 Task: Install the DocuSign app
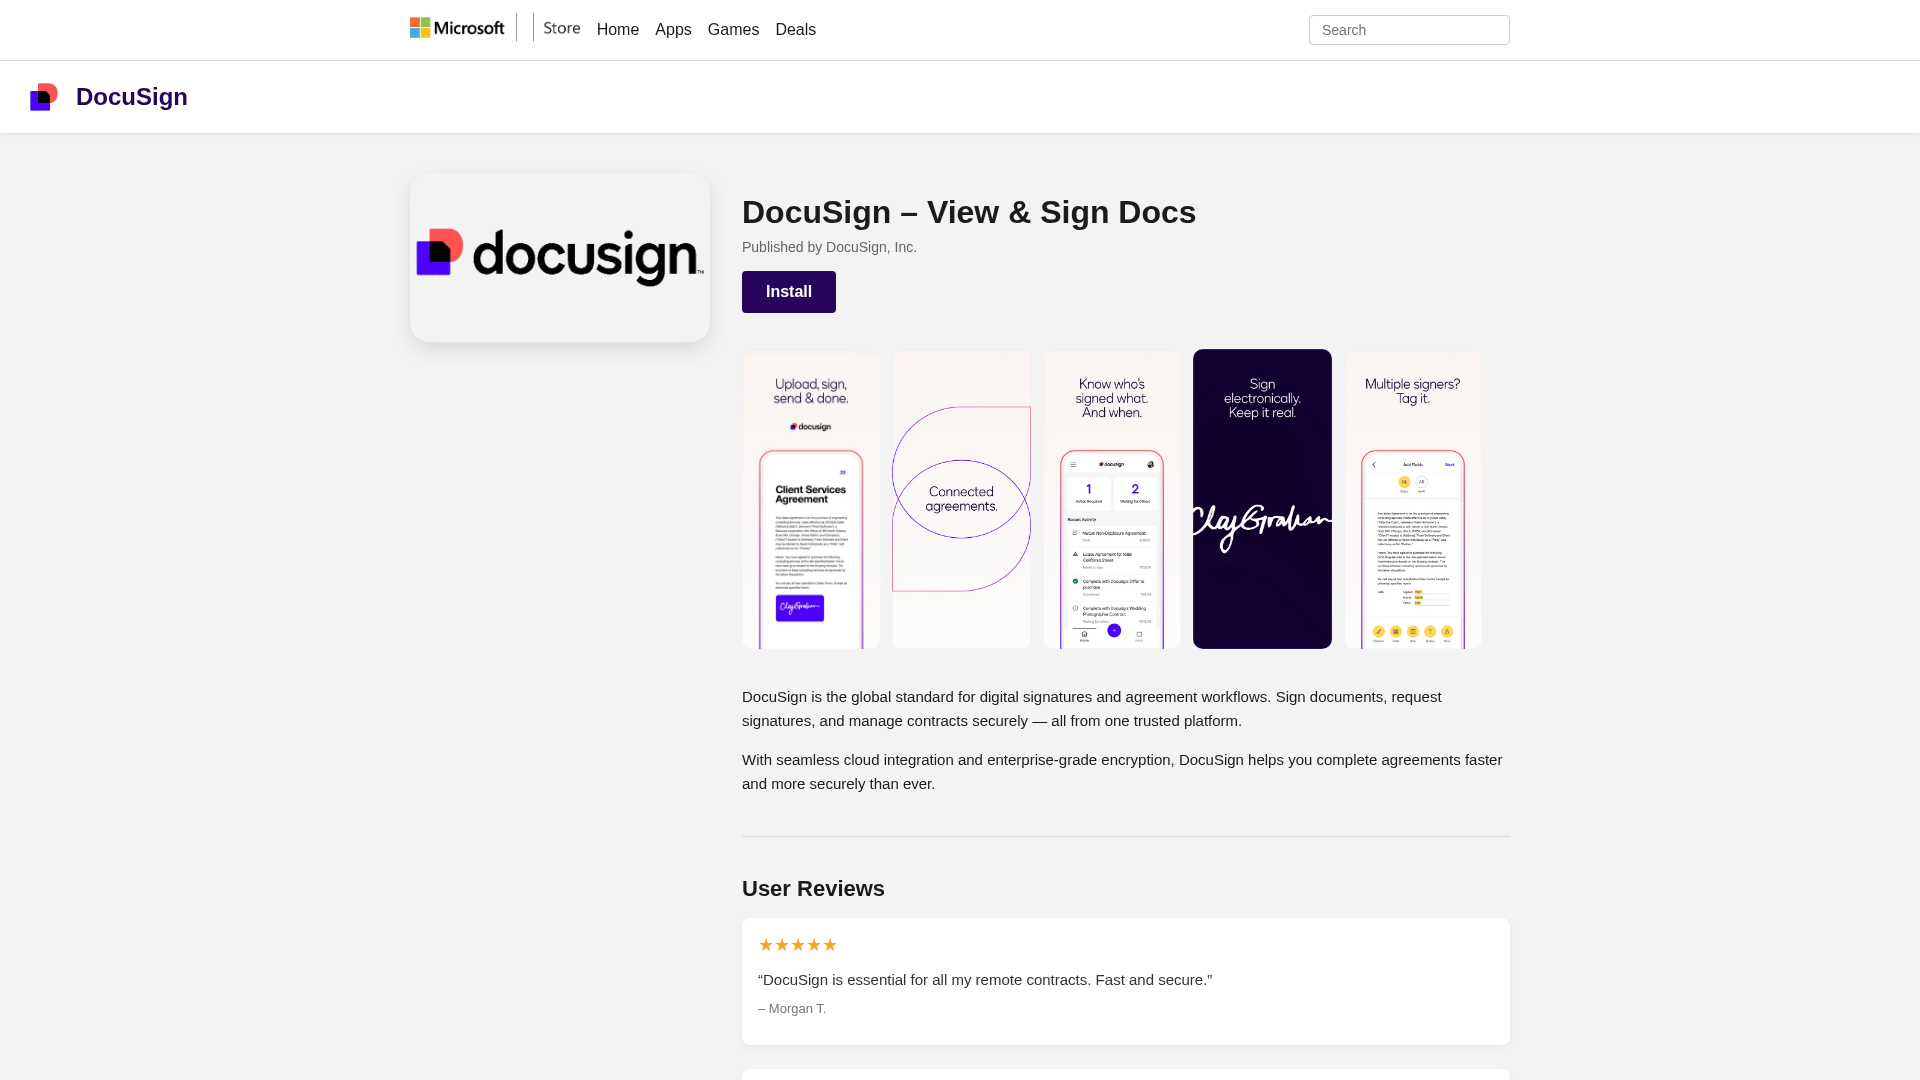(789, 292)
